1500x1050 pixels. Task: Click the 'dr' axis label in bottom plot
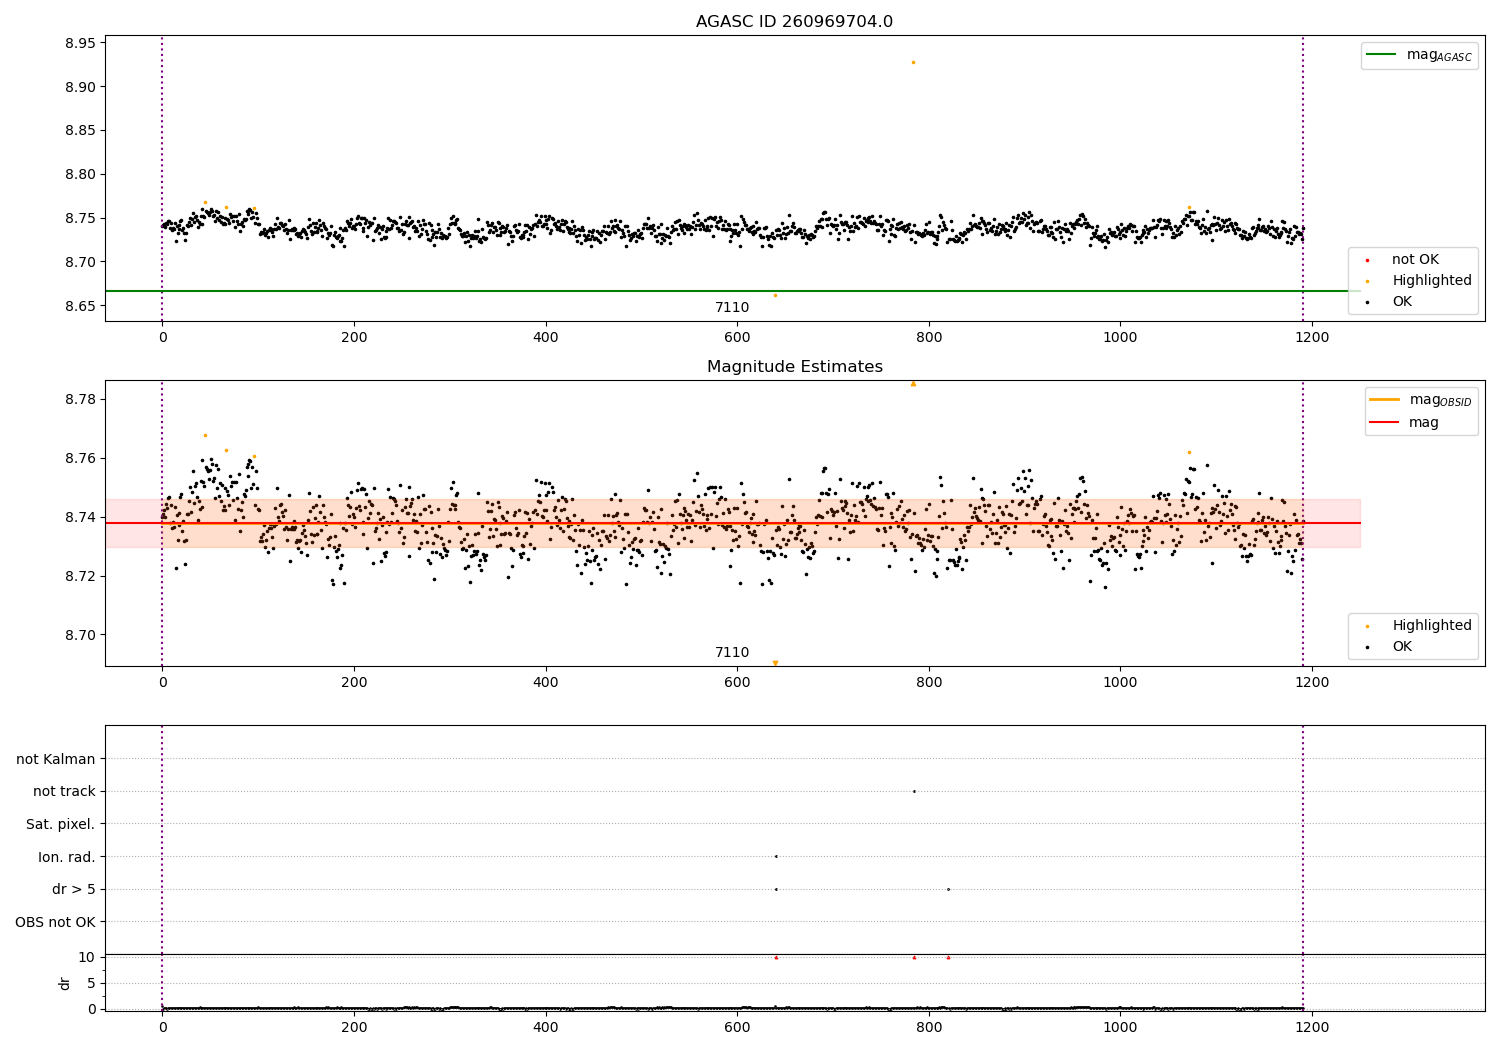click(65, 984)
